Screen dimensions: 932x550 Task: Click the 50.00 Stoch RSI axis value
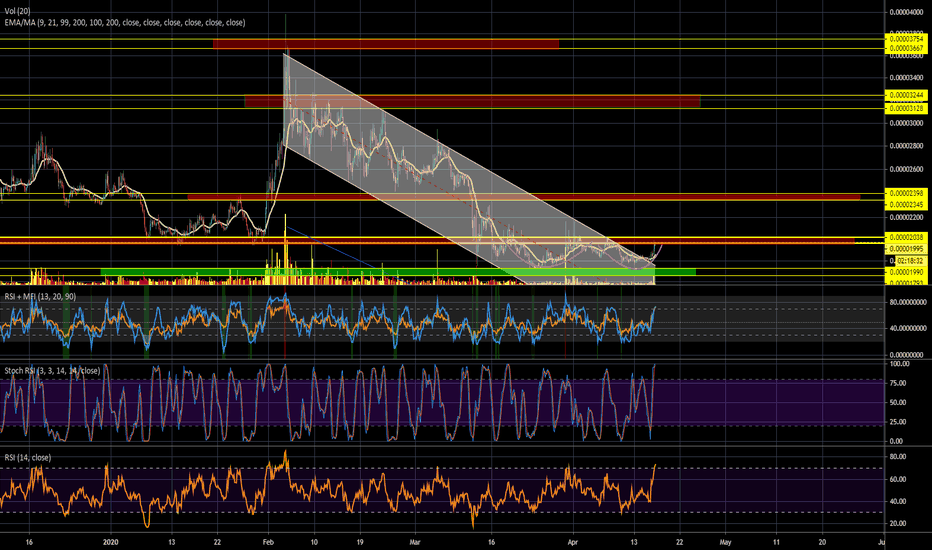pyautogui.click(x=898, y=403)
